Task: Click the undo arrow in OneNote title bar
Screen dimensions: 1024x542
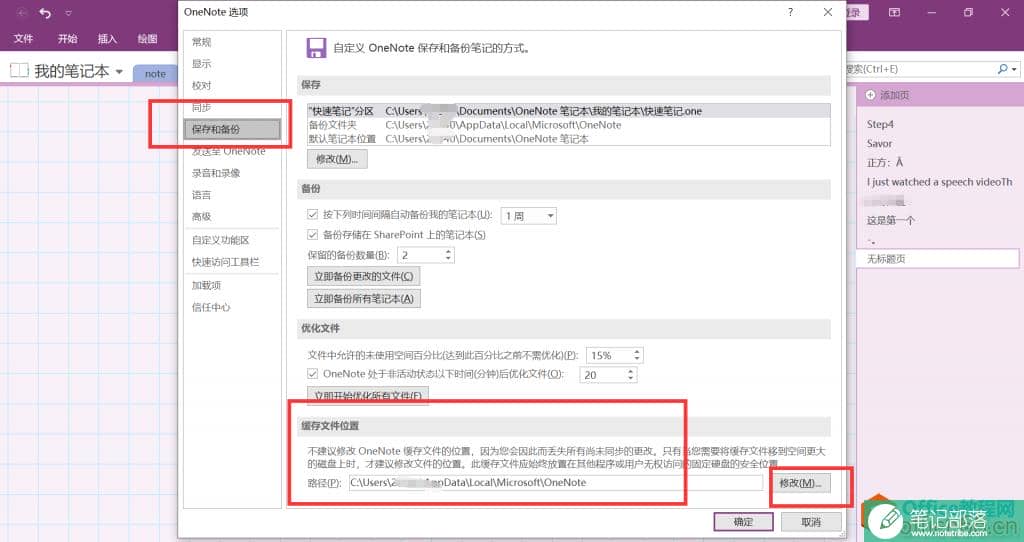Action: coord(45,12)
